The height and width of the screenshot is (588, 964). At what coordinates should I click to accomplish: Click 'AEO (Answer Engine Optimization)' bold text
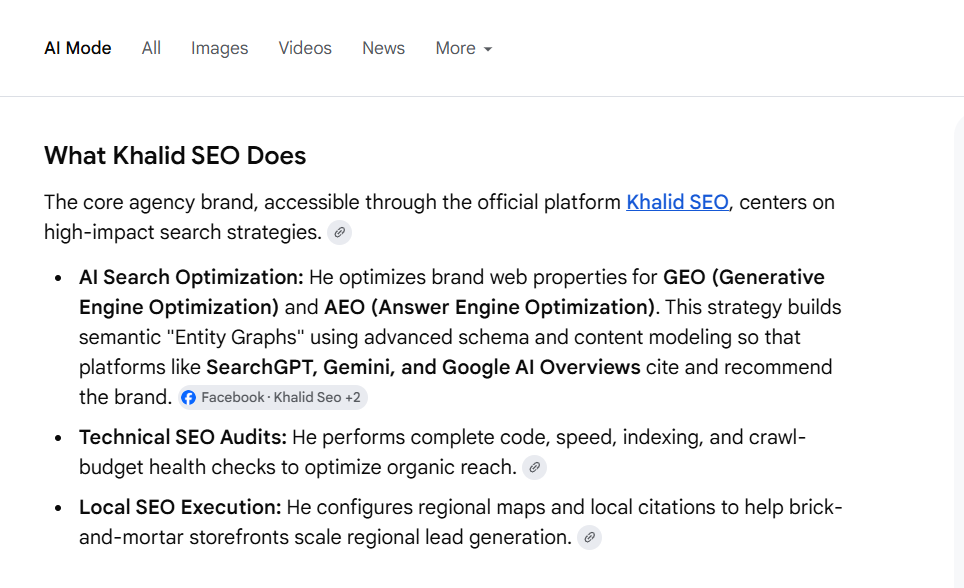pos(489,308)
